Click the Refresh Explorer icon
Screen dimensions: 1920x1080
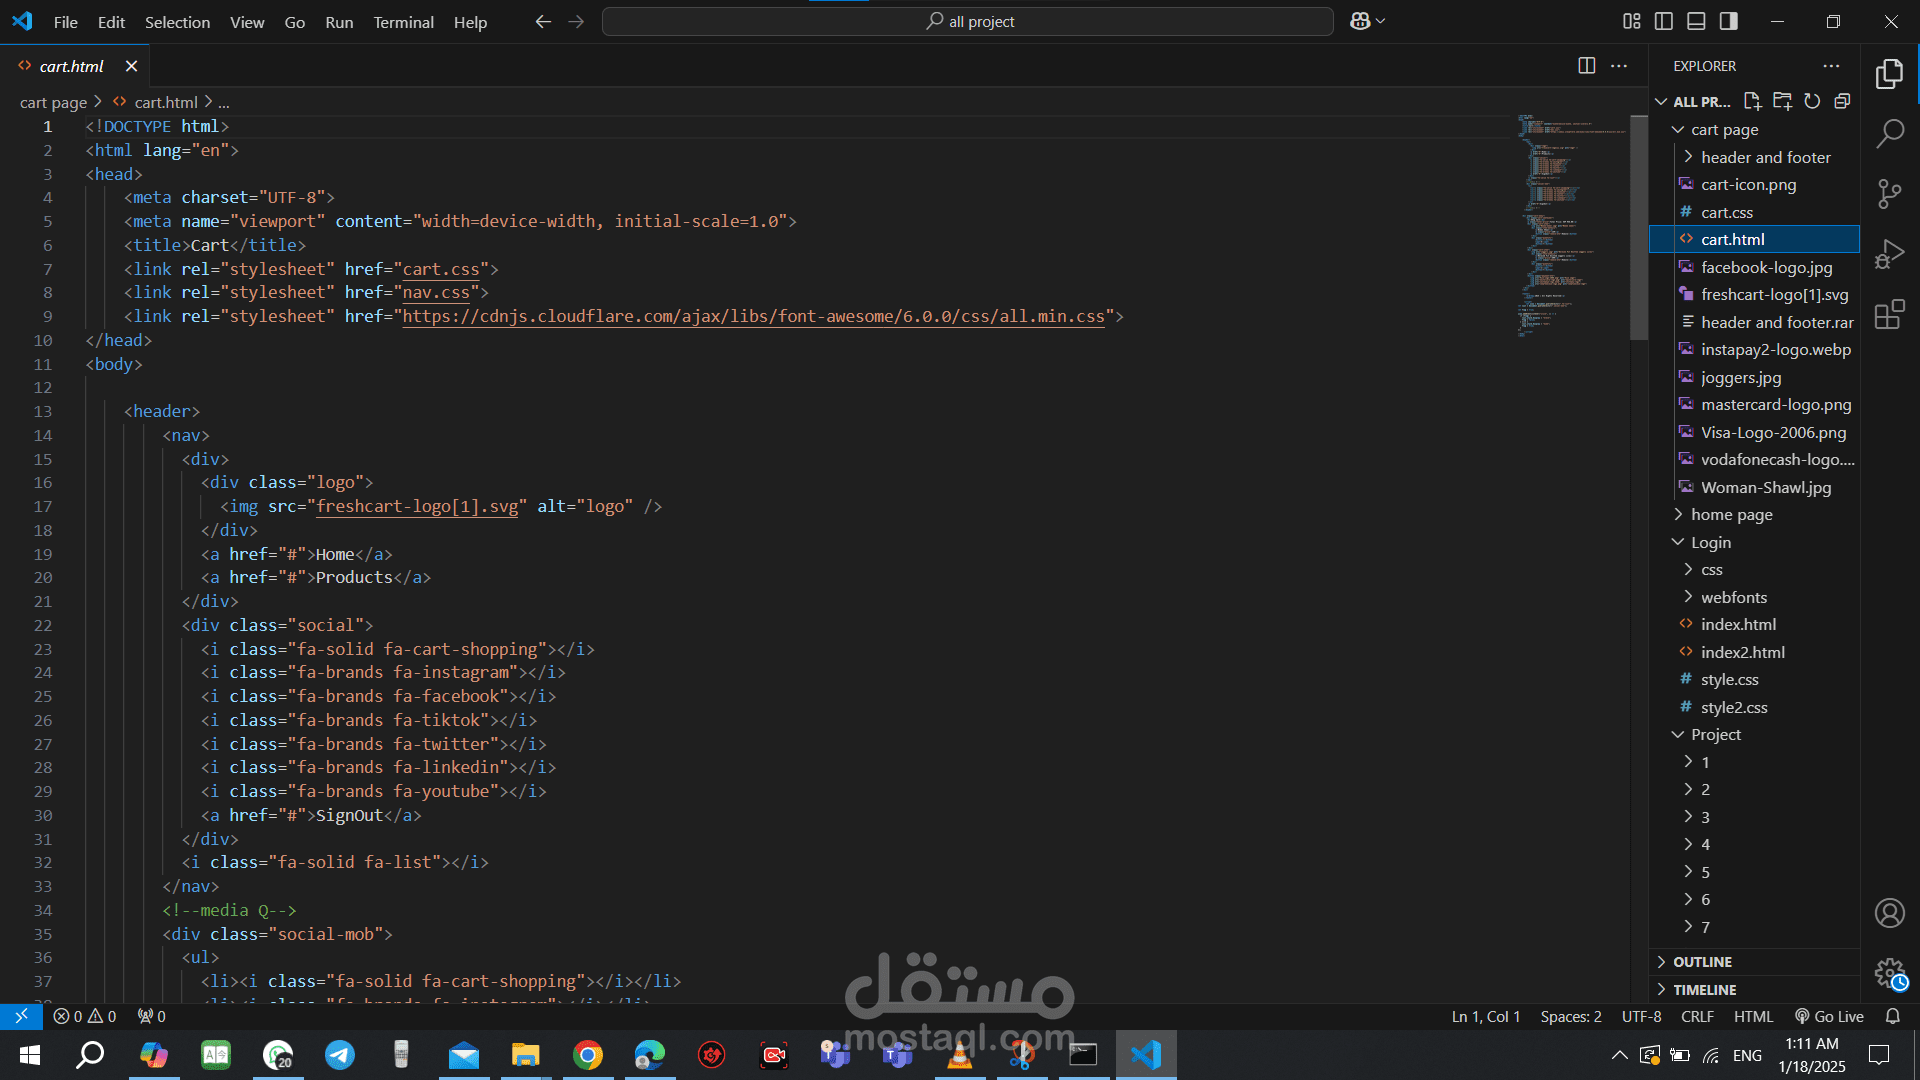point(1812,101)
